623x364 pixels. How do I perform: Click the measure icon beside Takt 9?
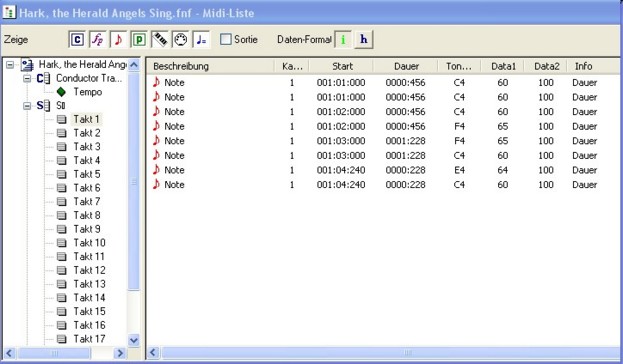pos(62,229)
